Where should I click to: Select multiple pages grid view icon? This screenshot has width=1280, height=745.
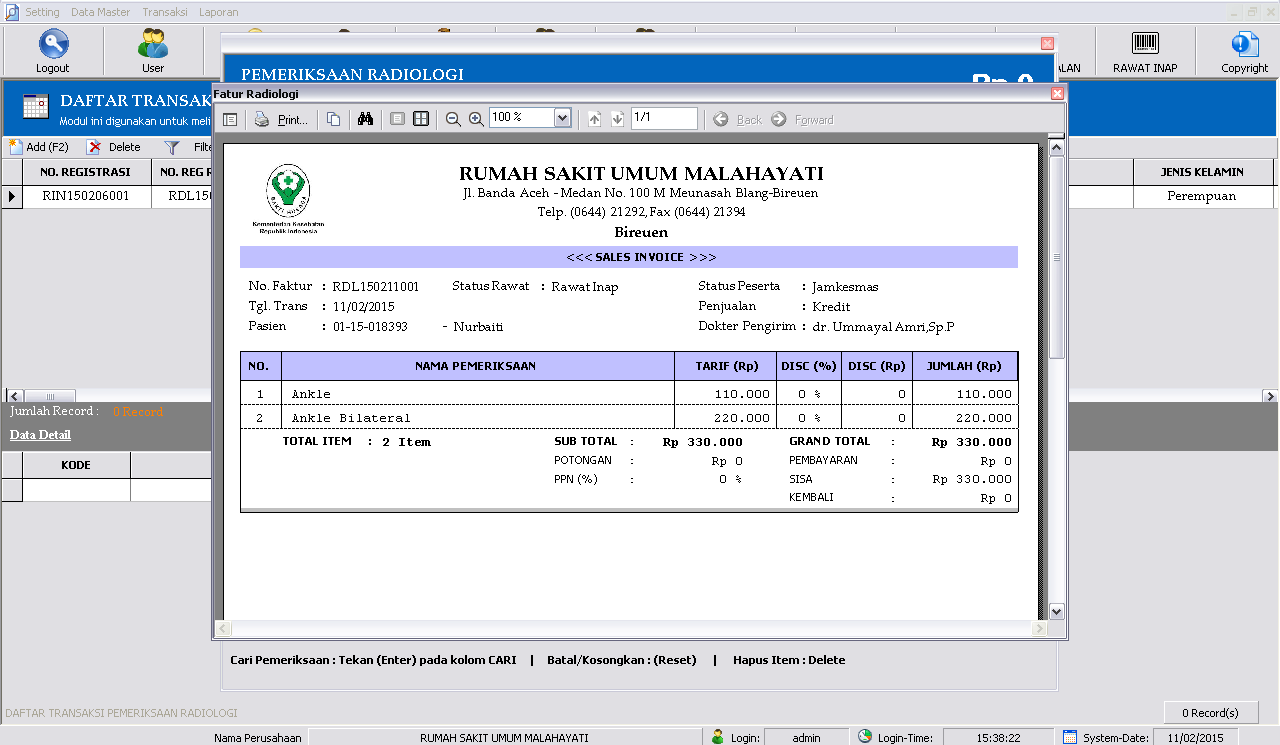coord(421,119)
